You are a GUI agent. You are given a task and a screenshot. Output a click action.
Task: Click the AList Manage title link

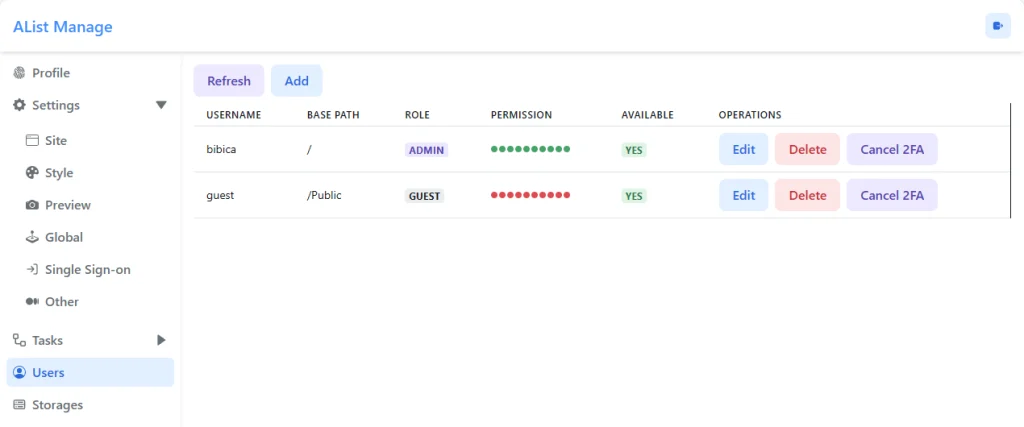click(63, 27)
